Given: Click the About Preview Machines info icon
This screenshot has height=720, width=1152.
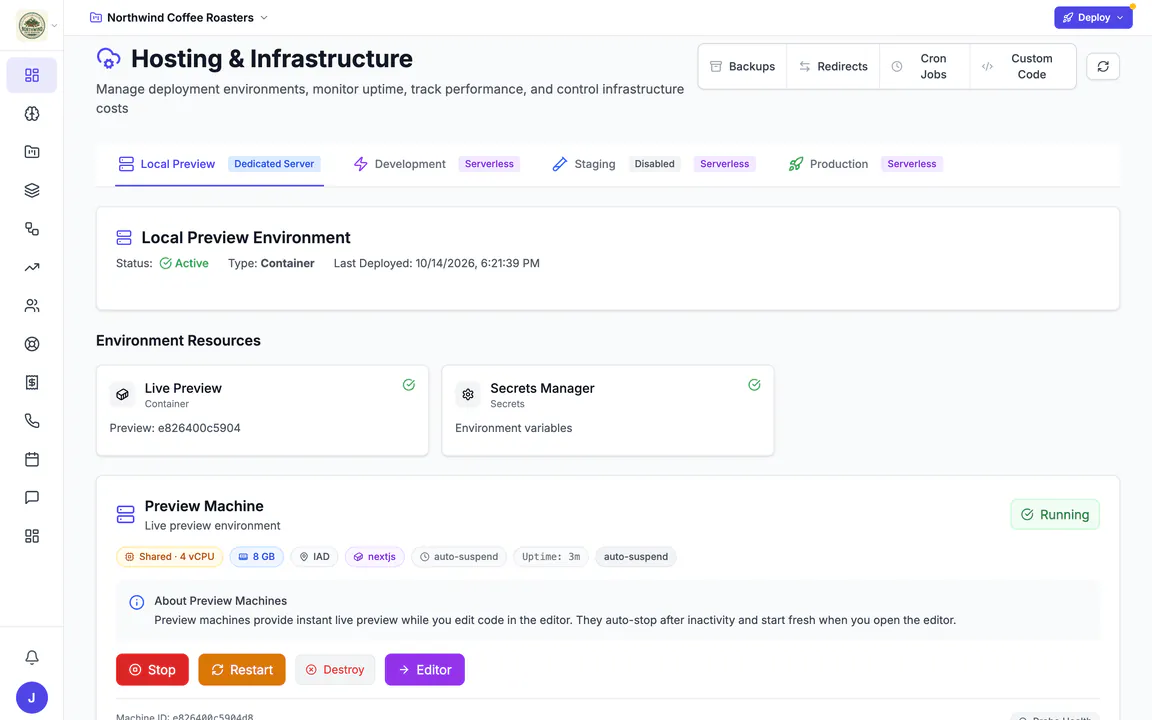Looking at the screenshot, I should (x=137, y=602).
